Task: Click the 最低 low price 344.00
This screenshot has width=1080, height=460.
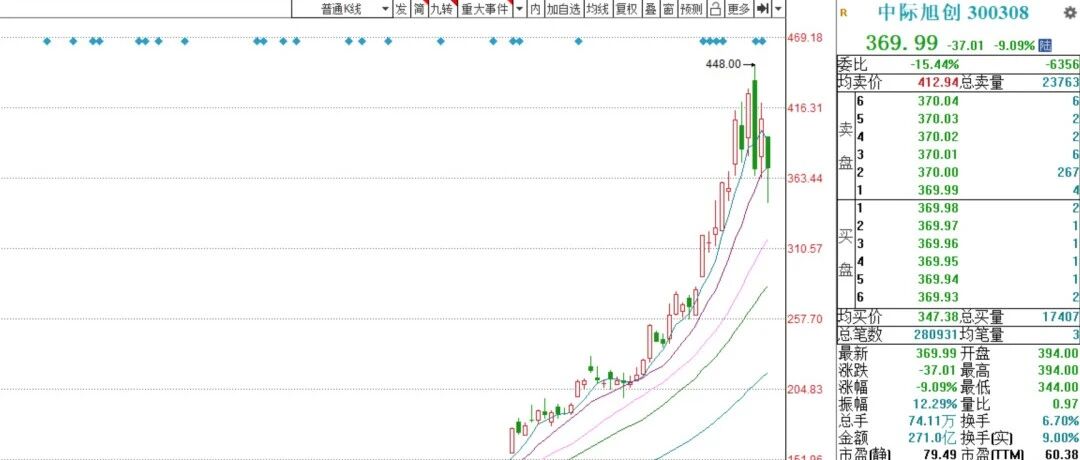Action: [1059, 387]
